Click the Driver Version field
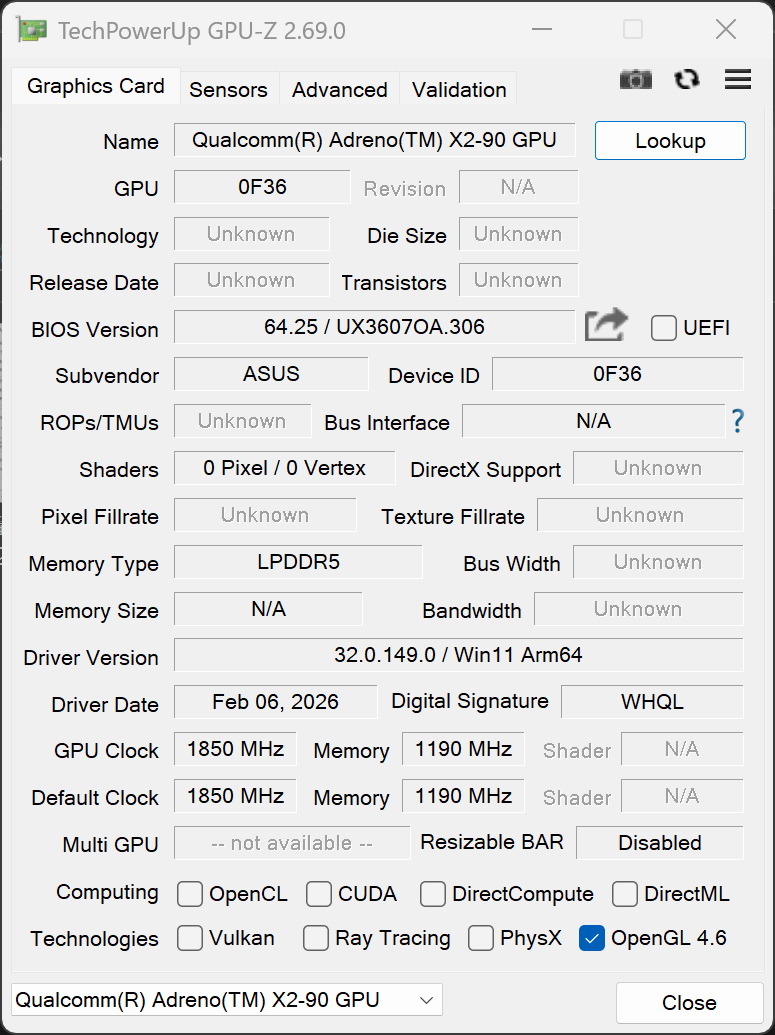 458,655
